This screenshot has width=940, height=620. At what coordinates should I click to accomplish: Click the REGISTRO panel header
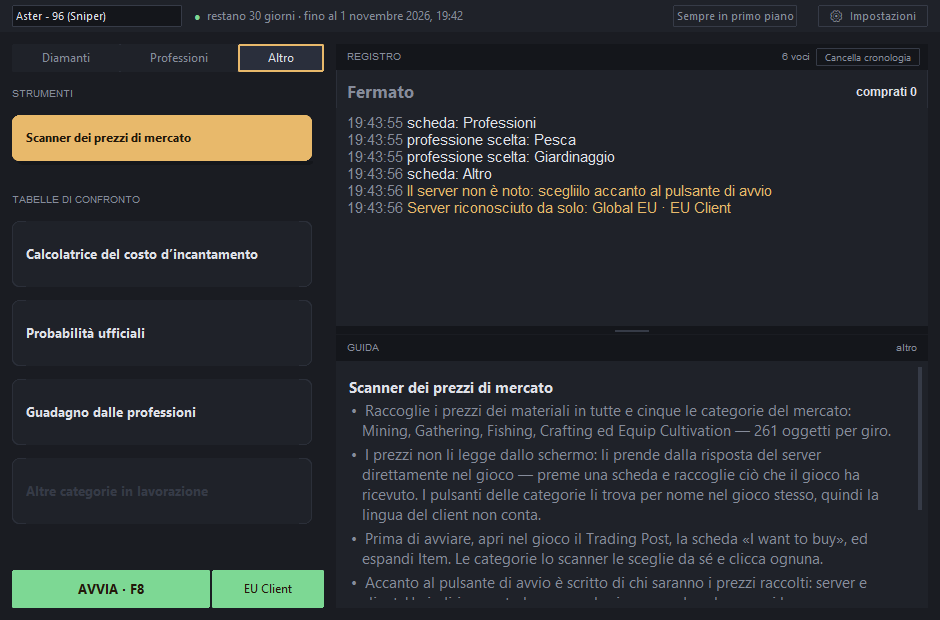(374, 56)
